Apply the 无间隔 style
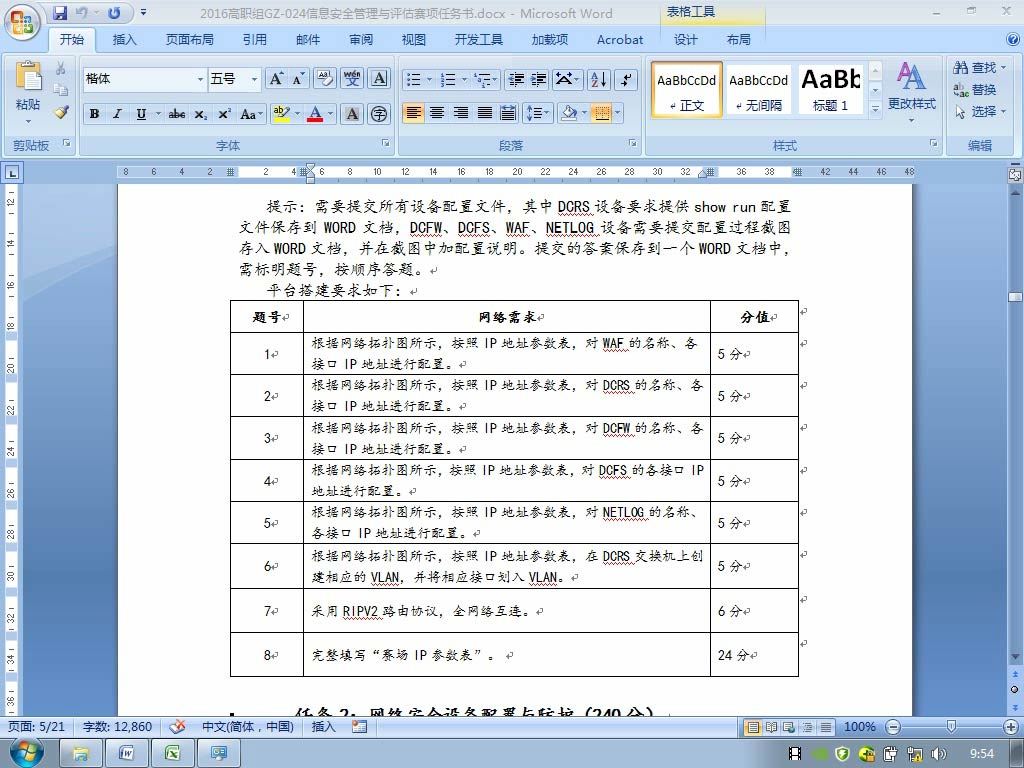Screen dimensions: 1024x768 758,89
